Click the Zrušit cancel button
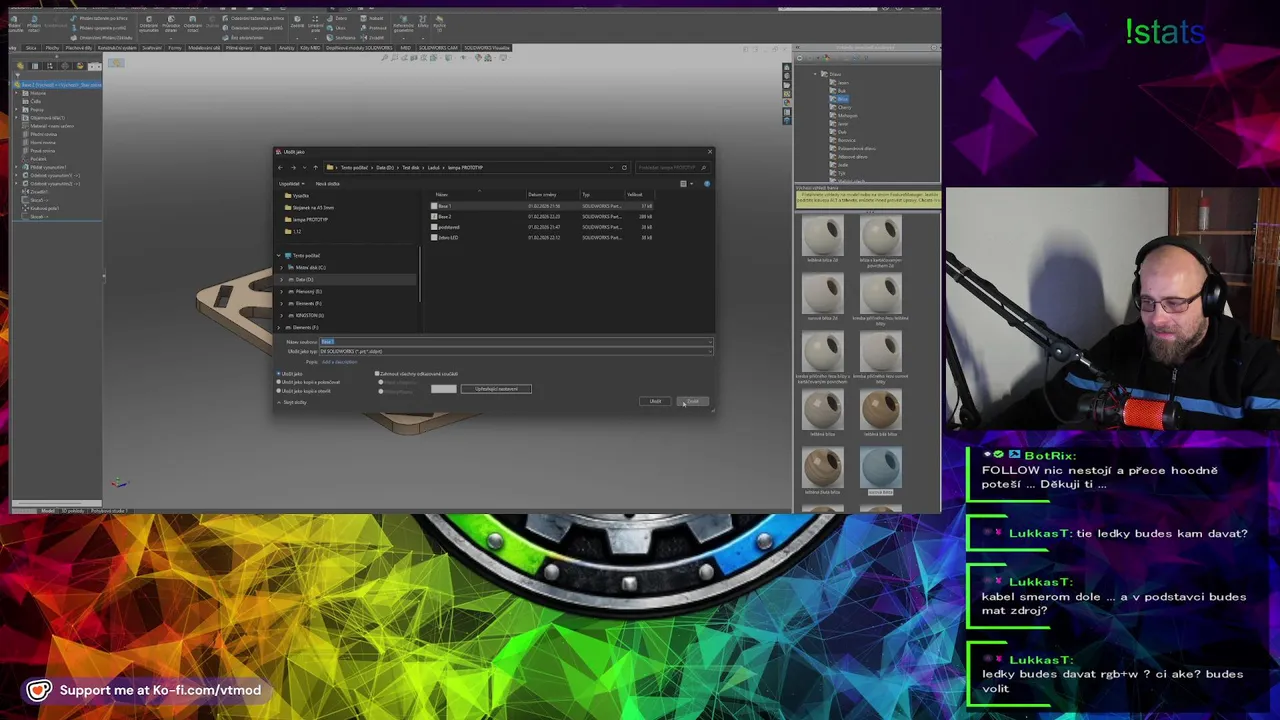The height and width of the screenshot is (720, 1280). (693, 401)
